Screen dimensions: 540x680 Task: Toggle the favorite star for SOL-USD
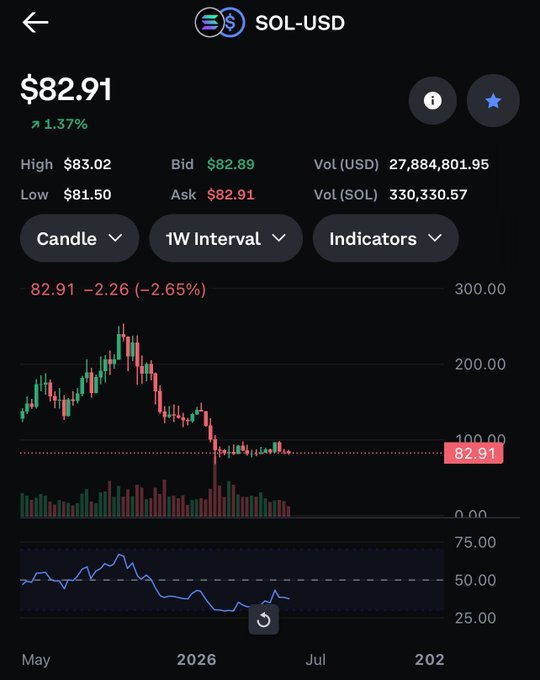(493, 101)
